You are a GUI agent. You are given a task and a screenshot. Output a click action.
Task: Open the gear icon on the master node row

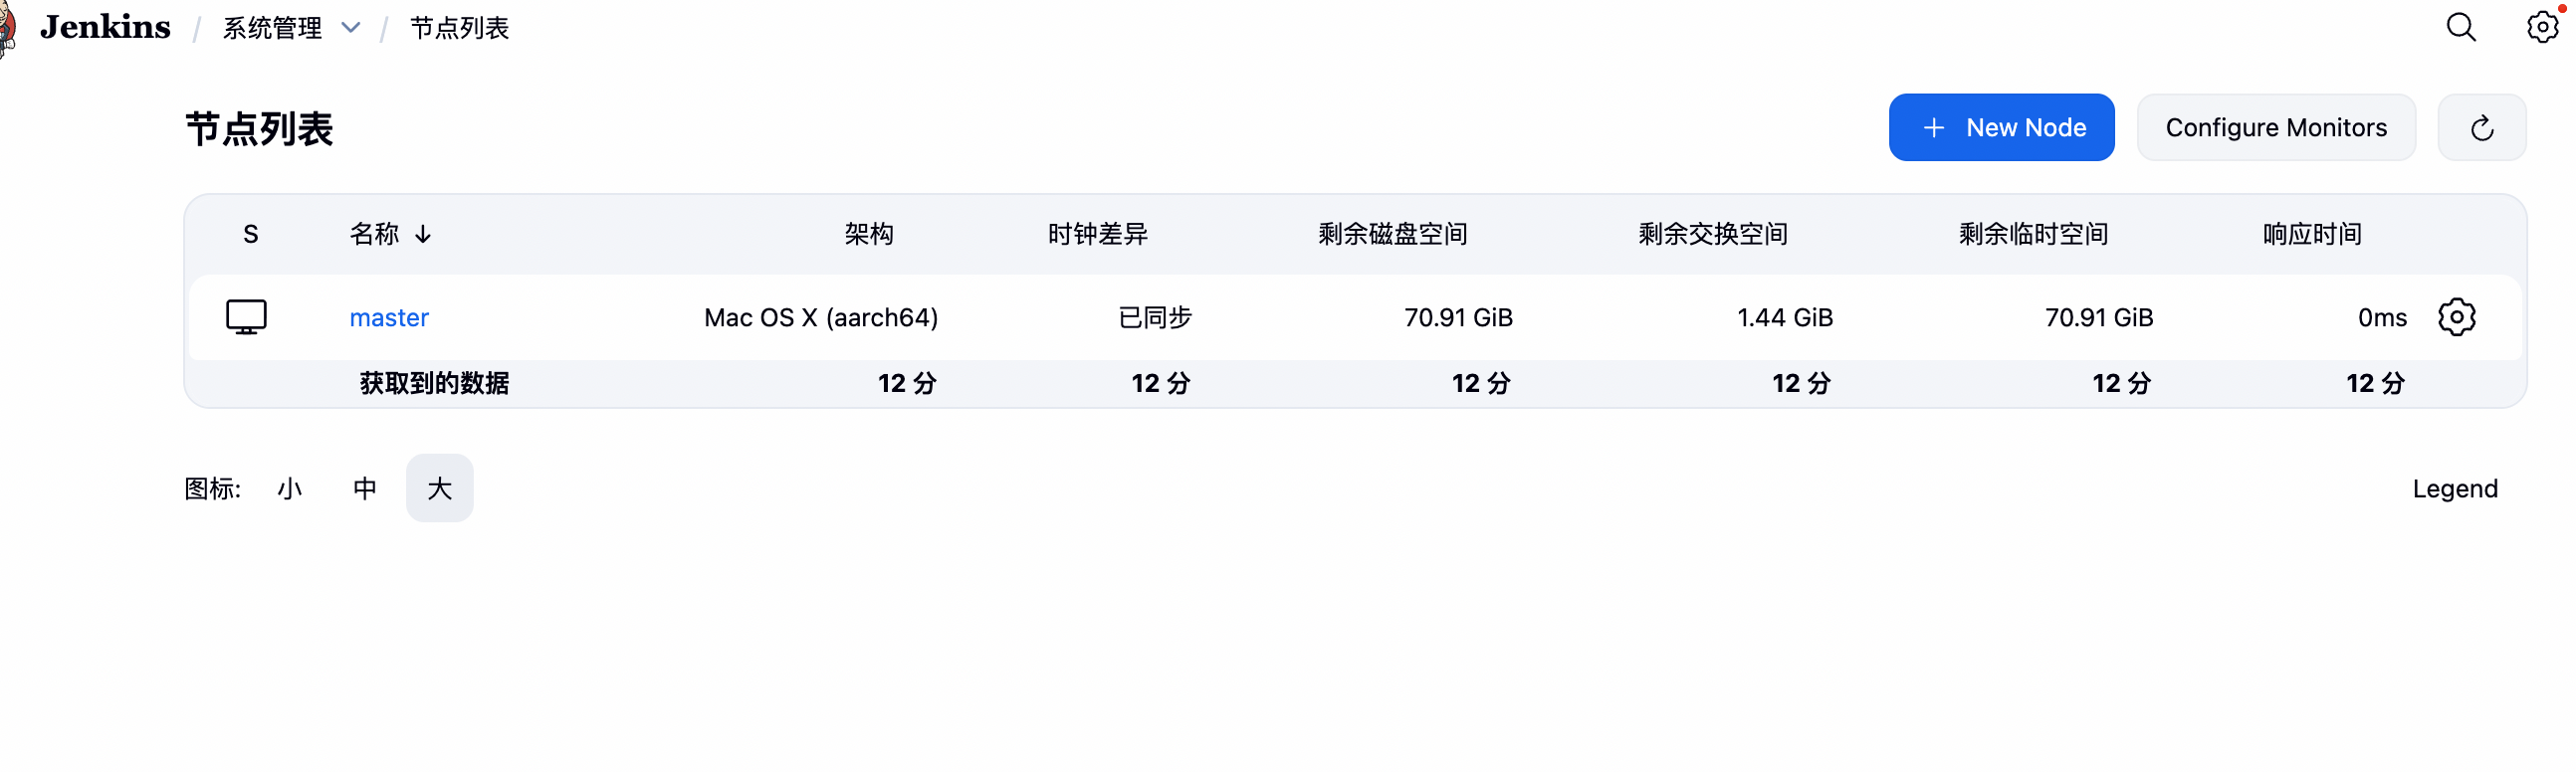coord(2458,317)
